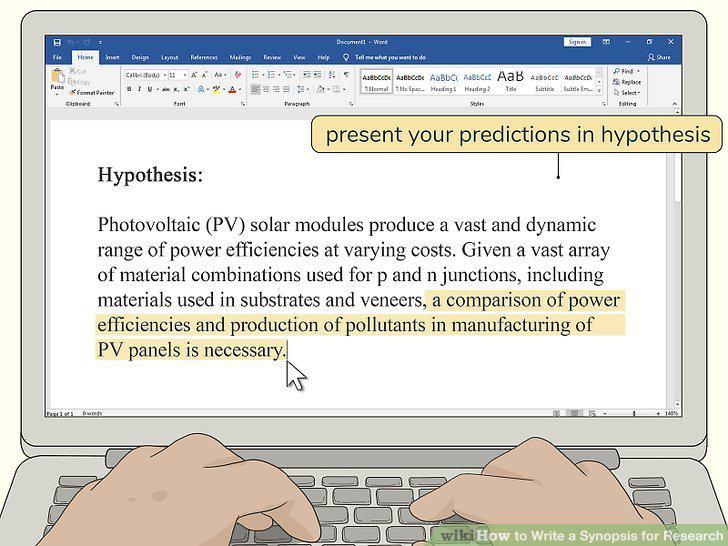The height and width of the screenshot is (546, 728).
Task: Open the View tab
Action: pyautogui.click(x=299, y=57)
